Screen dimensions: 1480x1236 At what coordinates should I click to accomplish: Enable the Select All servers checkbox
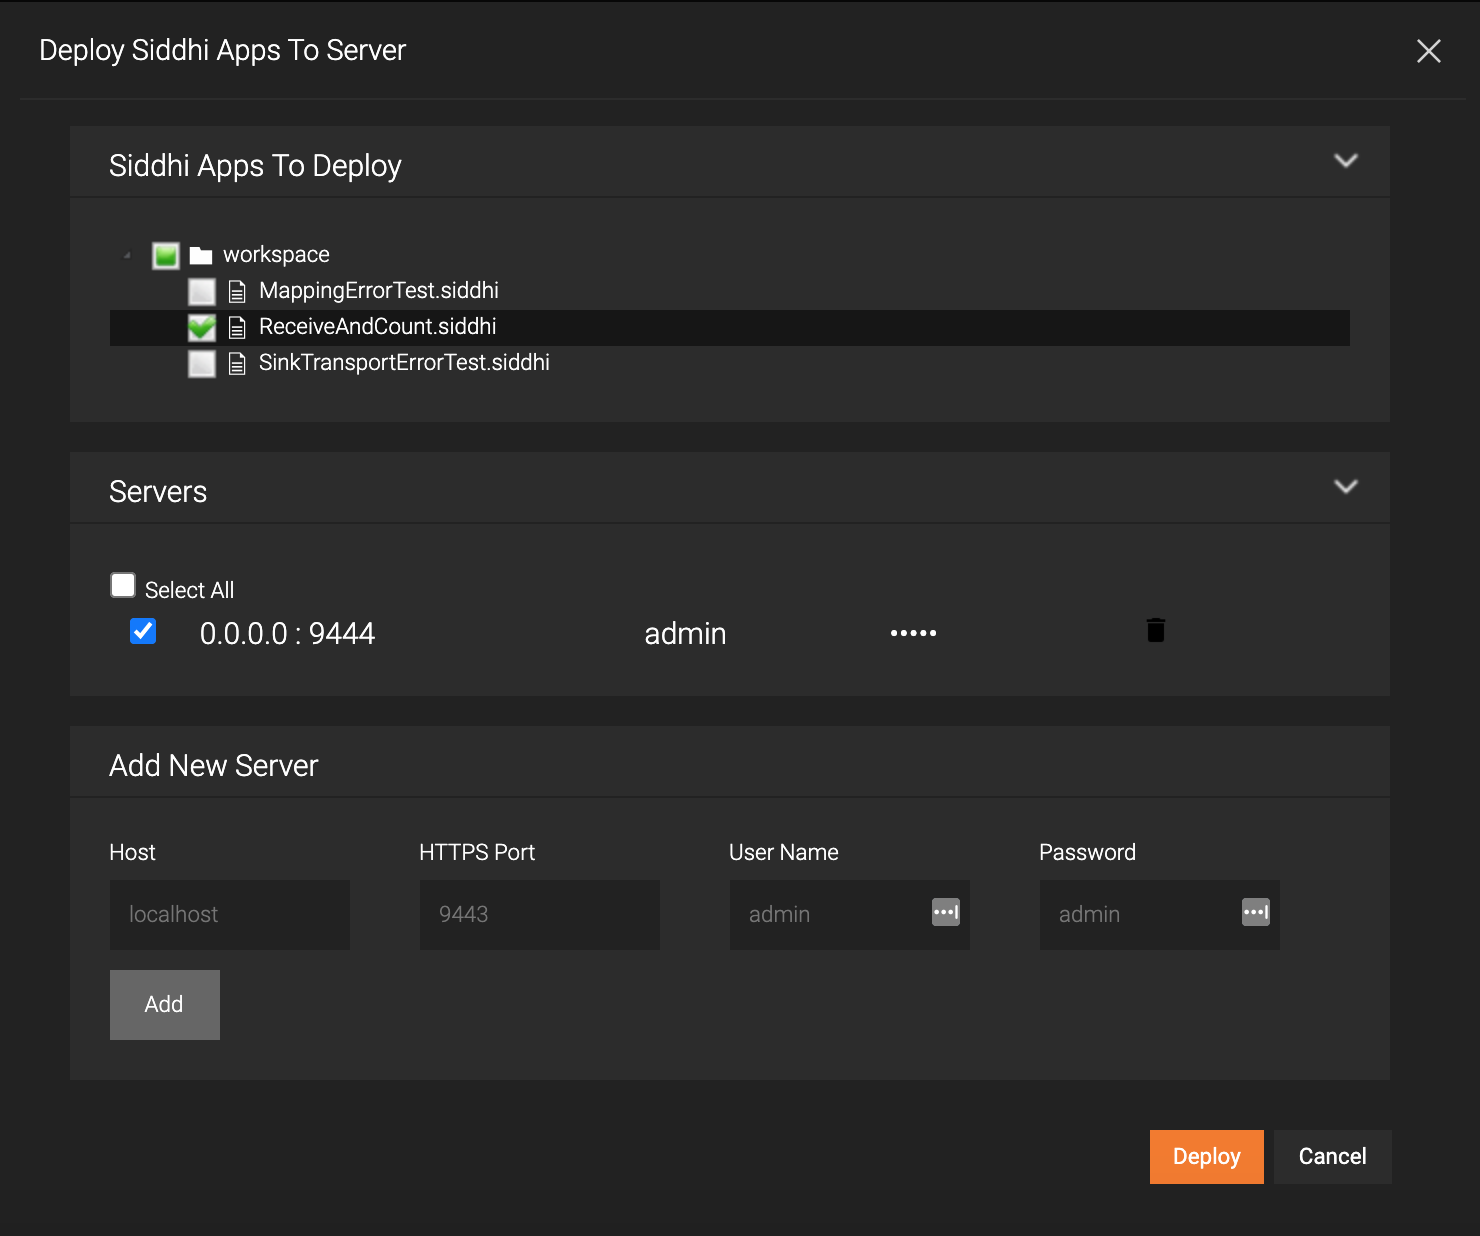[x=123, y=585]
